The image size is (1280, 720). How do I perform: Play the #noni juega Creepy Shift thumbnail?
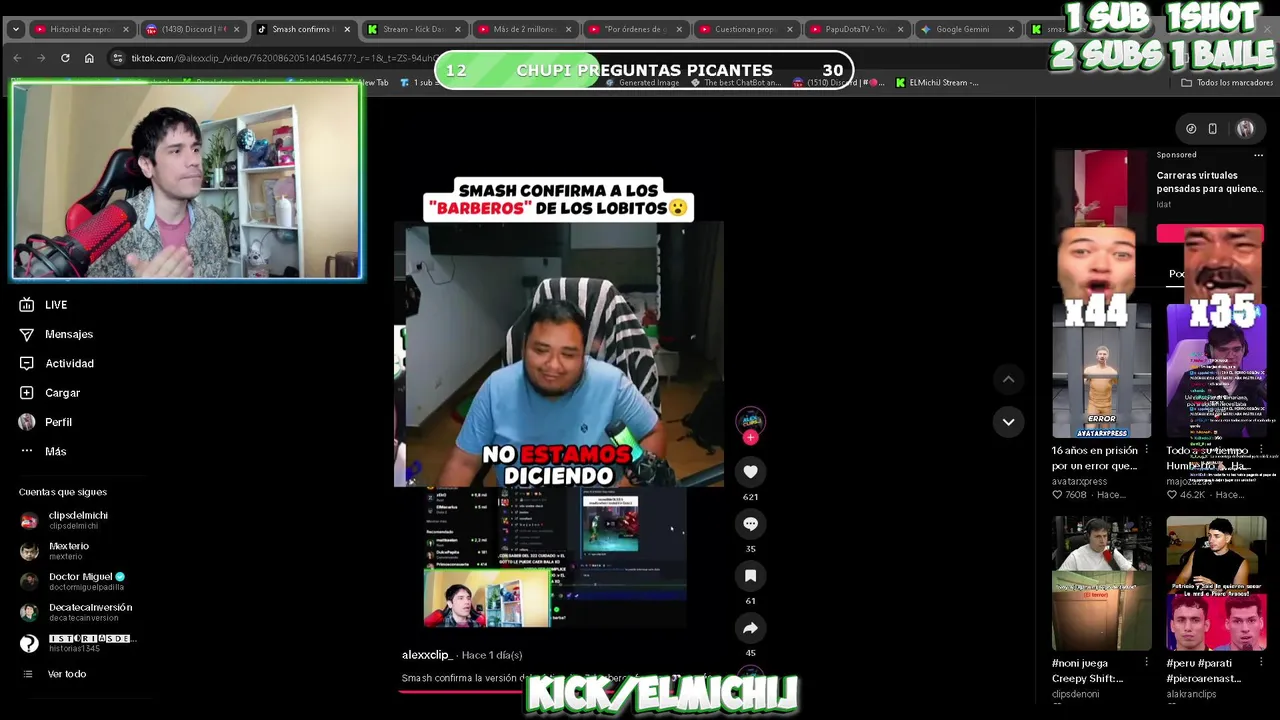1101,583
